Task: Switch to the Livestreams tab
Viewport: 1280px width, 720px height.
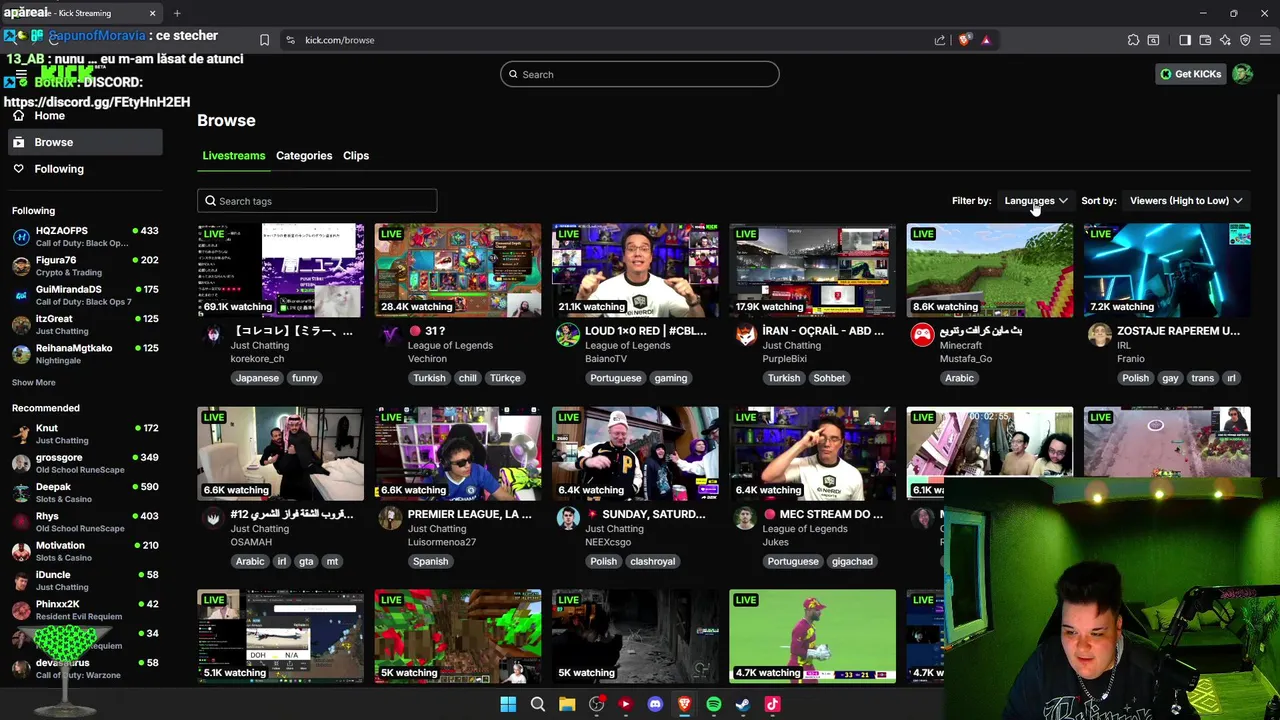Action: pyautogui.click(x=234, y=156)
